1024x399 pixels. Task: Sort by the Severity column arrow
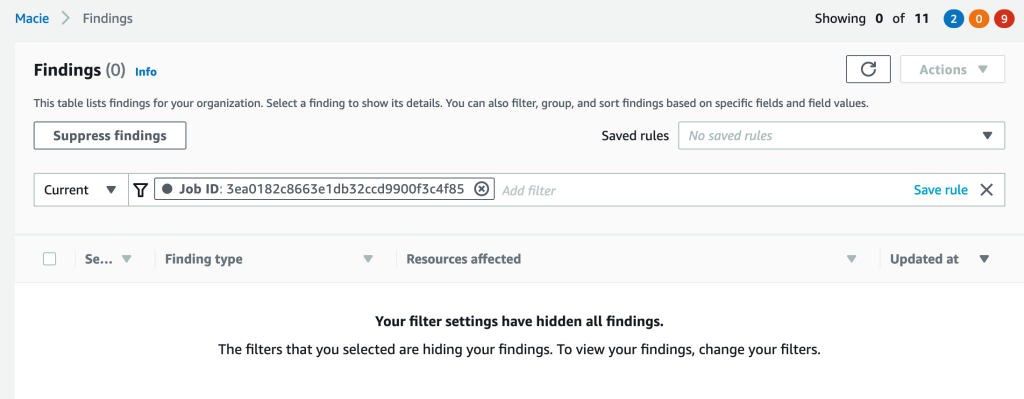(x=127, y=259)
